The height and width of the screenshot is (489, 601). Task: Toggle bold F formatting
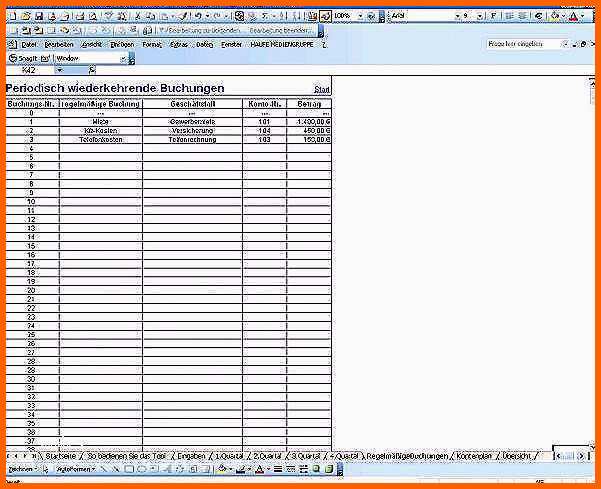(493, 16)
